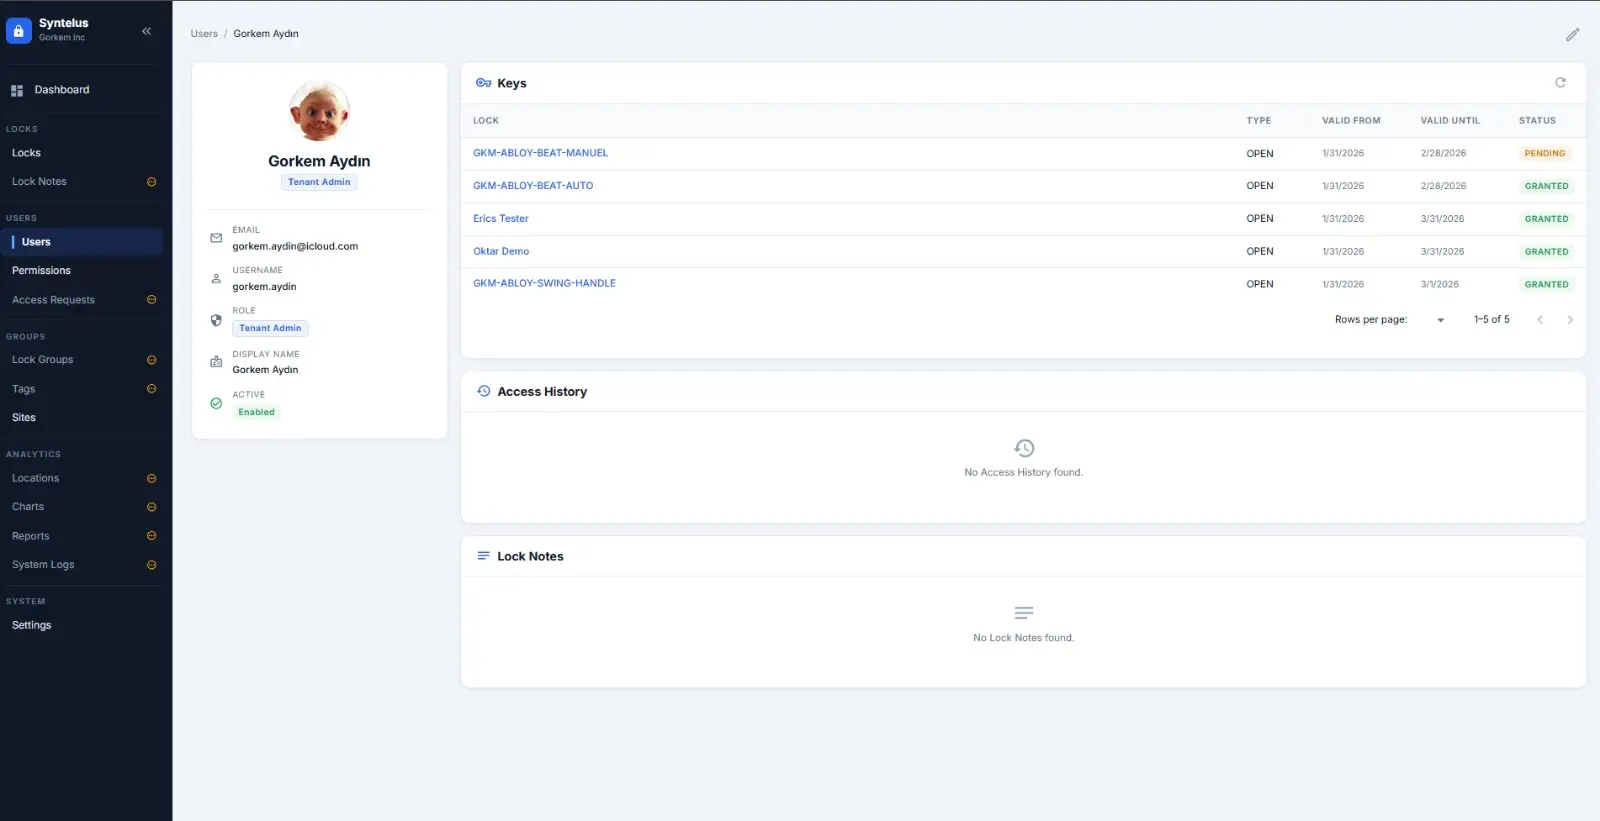Open the GKM-ABLOY-BEAT-MANUEL lock link
The image size is (1600, 821).
pos(540,153)
